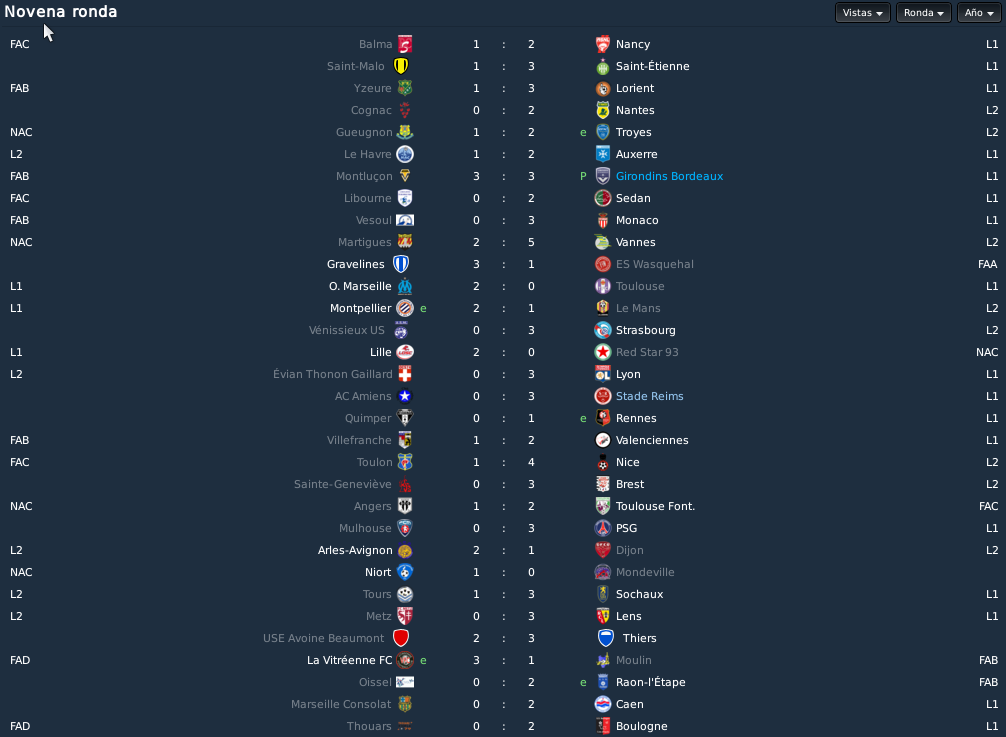Select the Thiers blue shield icon
Screen dimensions: 1006x737
[606, 638]
